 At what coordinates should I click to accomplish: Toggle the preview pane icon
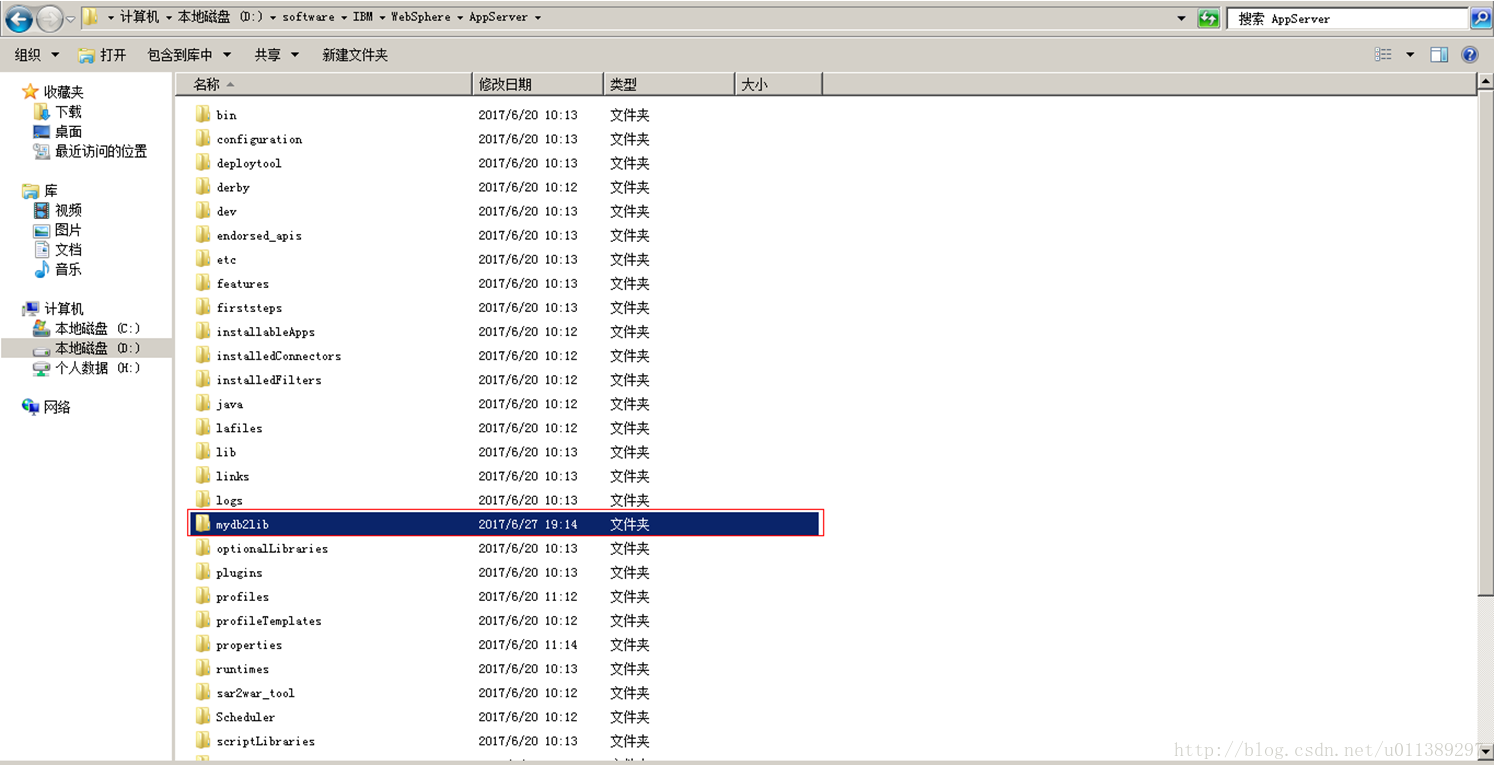tap(1439, 55)
